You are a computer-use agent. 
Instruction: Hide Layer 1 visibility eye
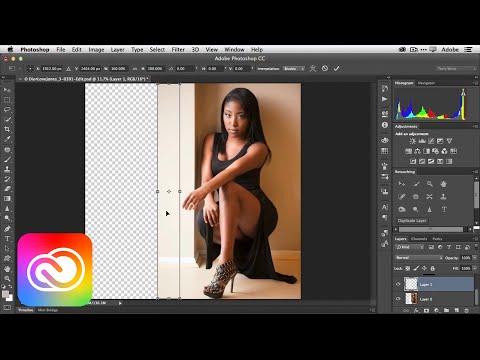(x=398, y=284)
